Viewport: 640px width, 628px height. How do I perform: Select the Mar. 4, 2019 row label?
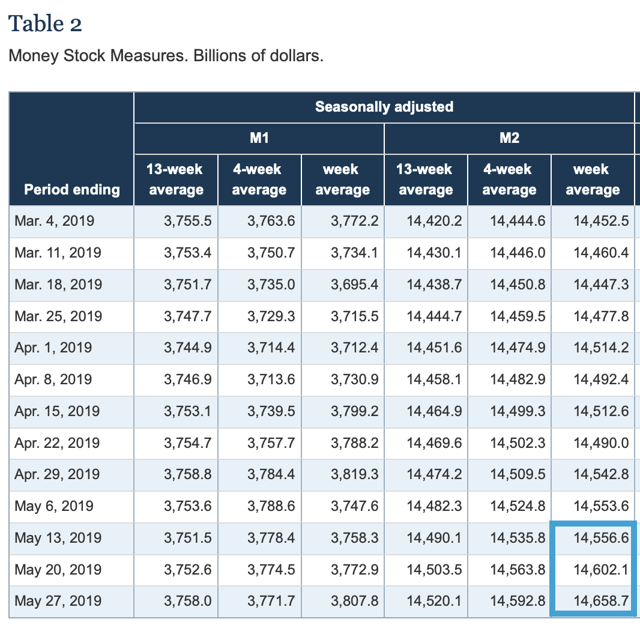(58, 221)
